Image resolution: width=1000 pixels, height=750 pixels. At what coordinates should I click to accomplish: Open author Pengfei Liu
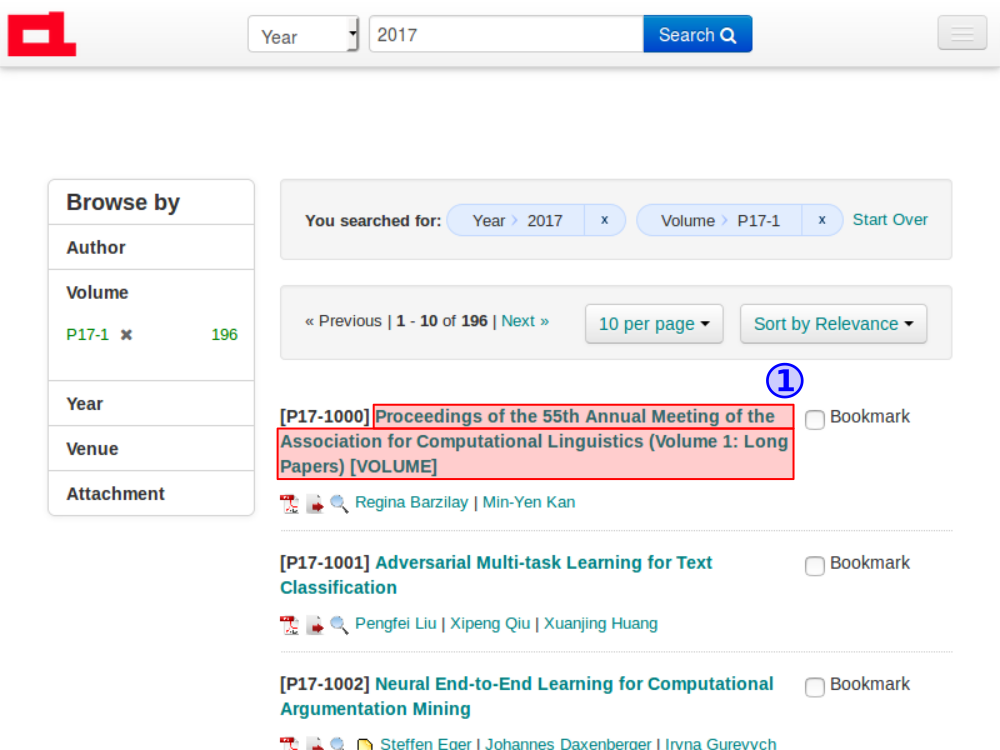(395, 624)
